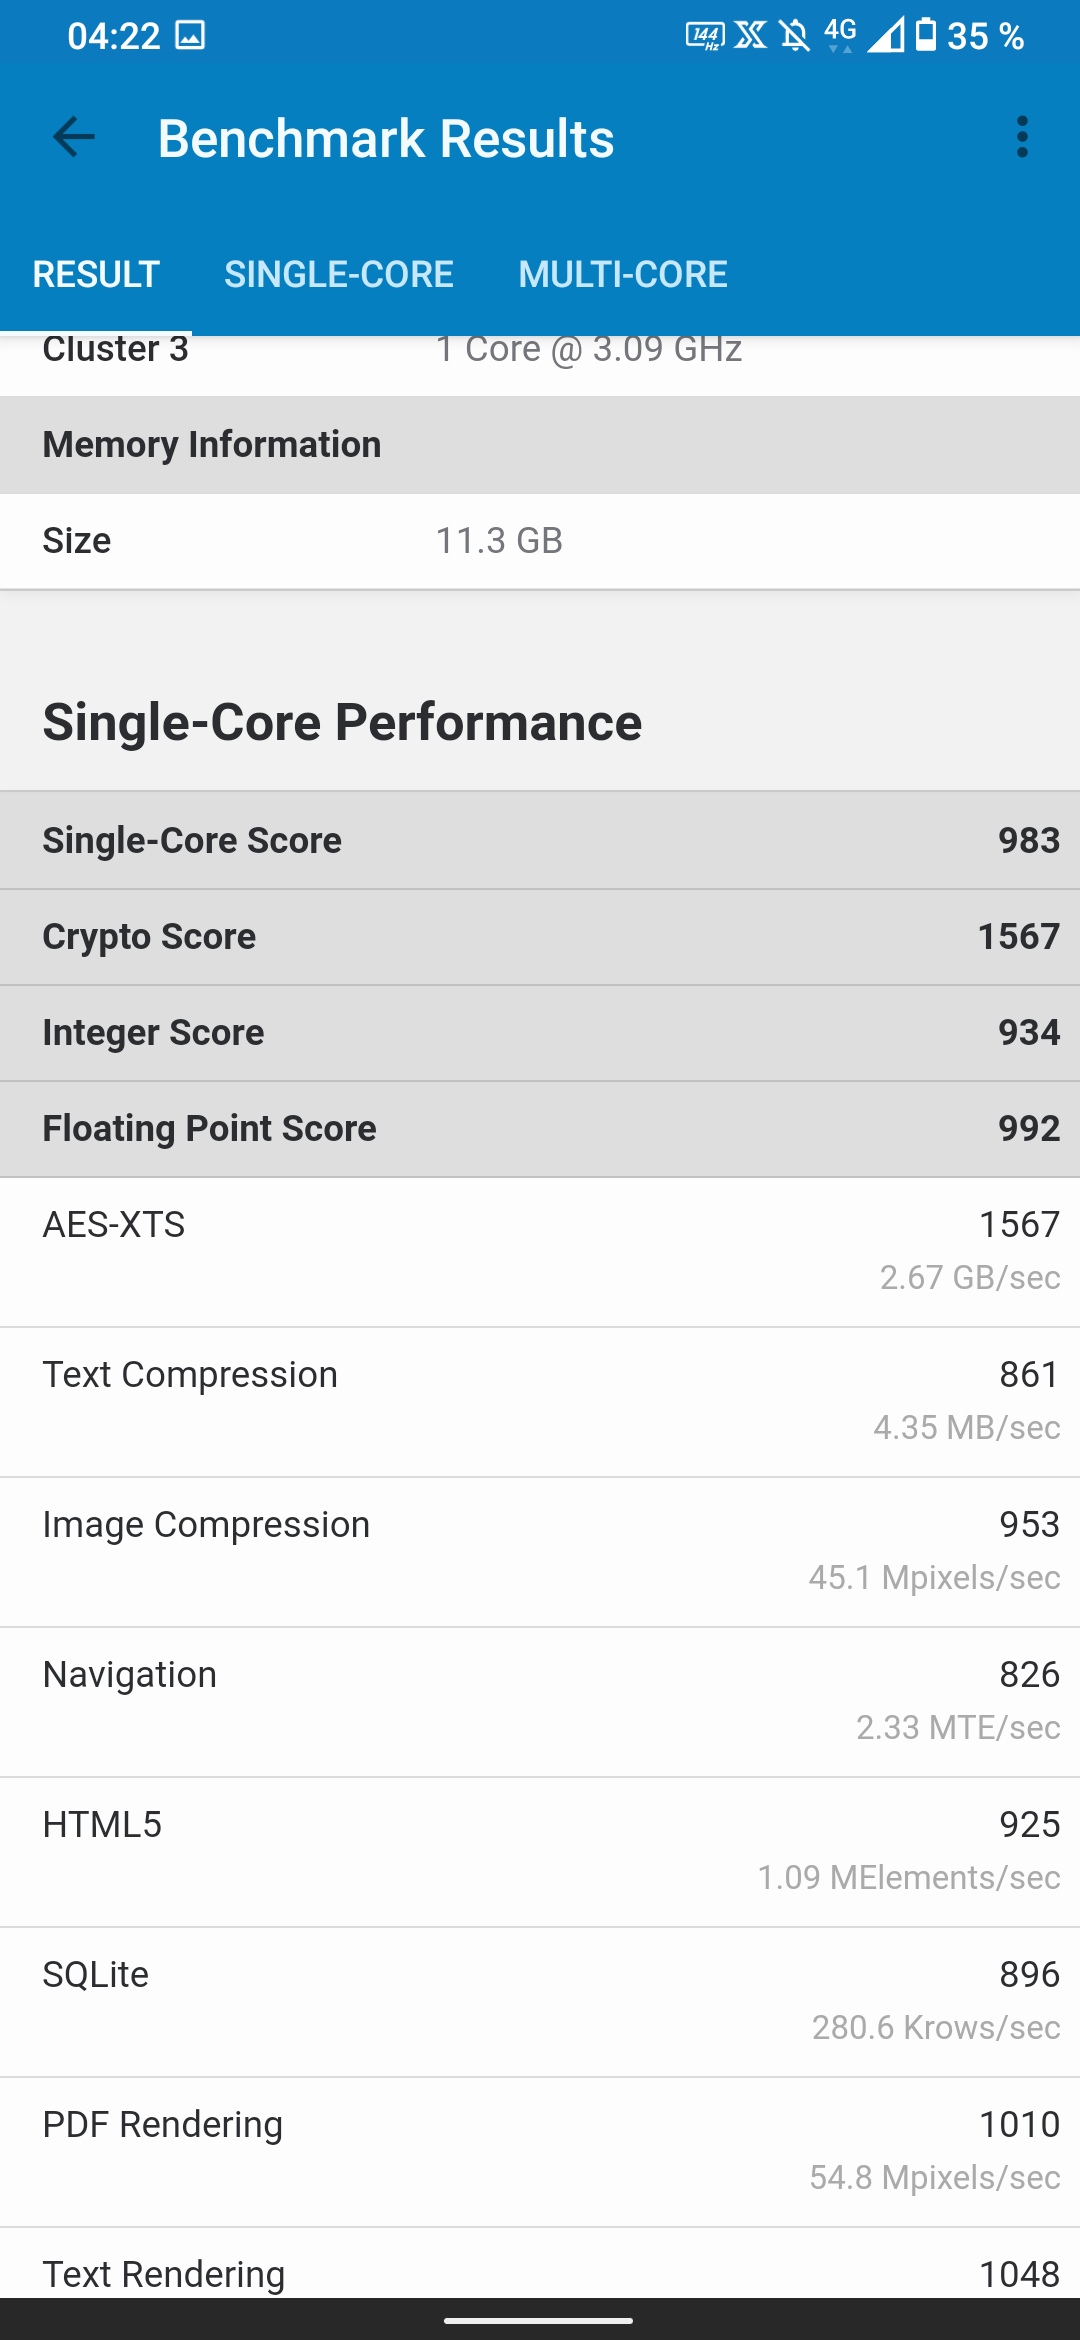Viewport: 1080px width, 2340px height.
Task: Select the RESULT tab
Action: [x=96, y=274]
